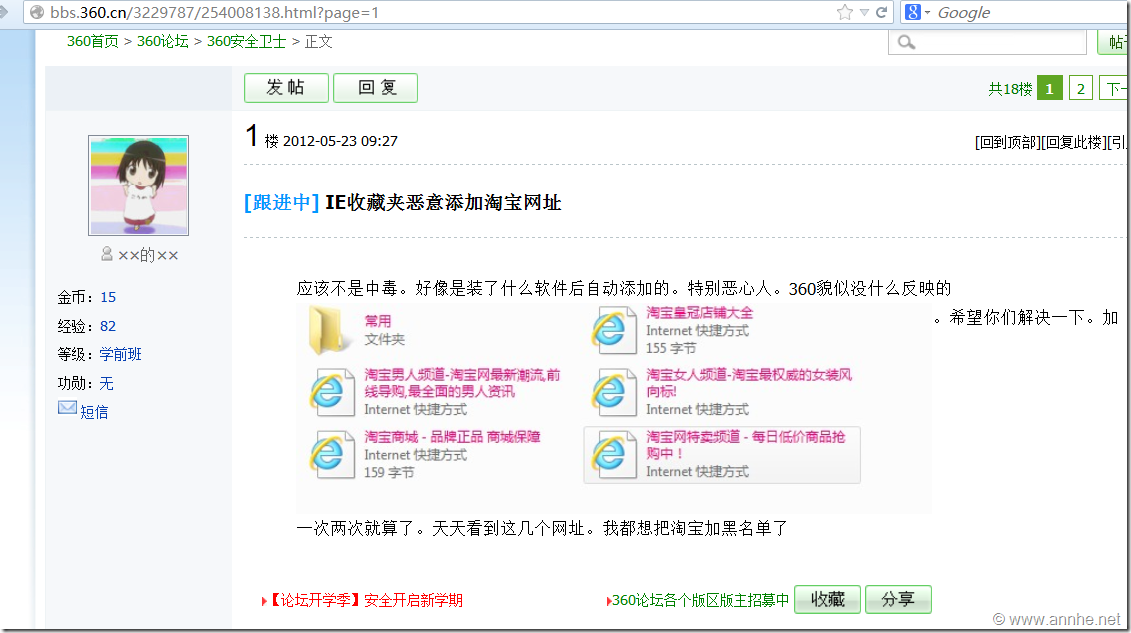
Task: Reload the page with the refresh icon
Action: pyautogui.click(x=881, y=13)
